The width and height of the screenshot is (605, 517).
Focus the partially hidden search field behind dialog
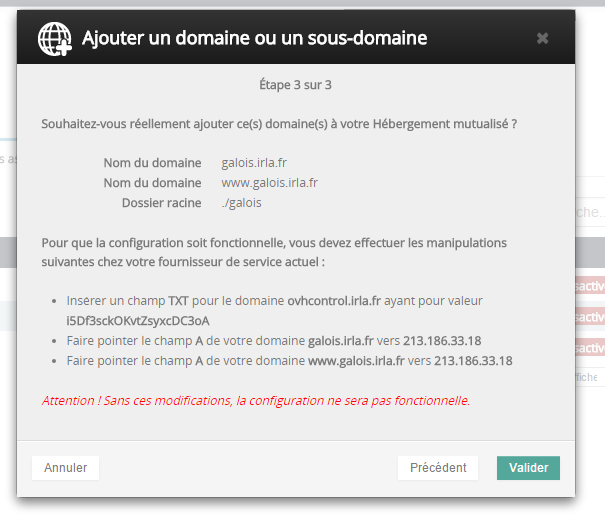590,212
